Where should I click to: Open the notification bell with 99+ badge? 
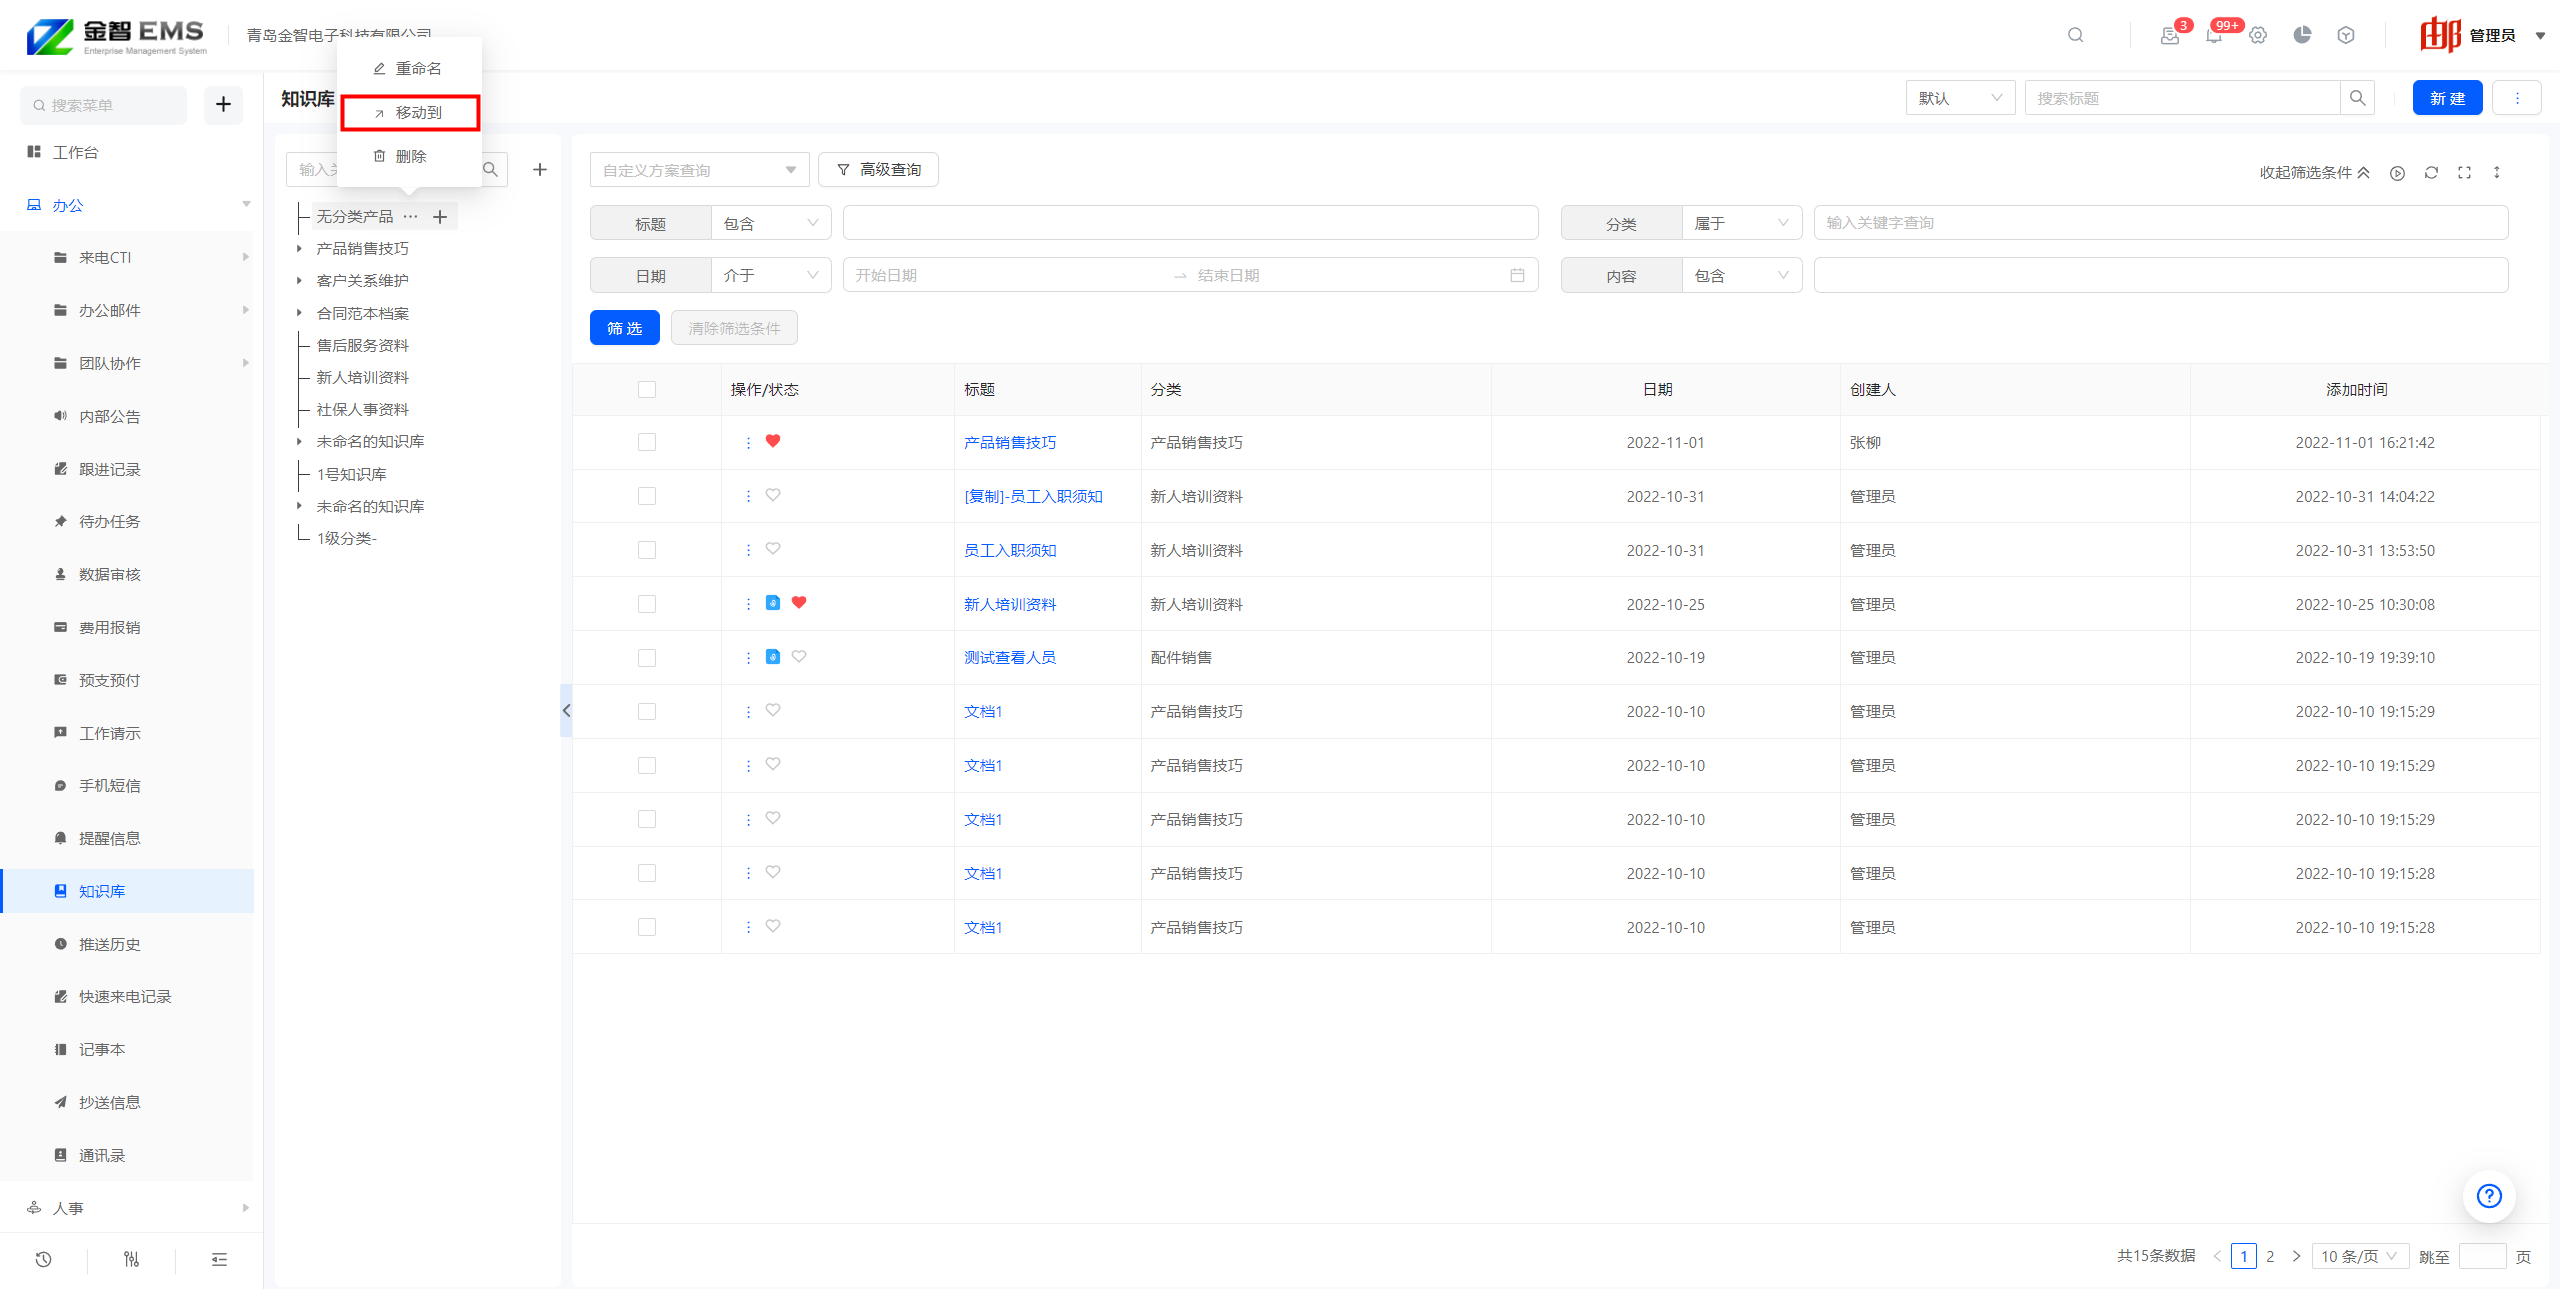pyautogui.click(x=2214, y=35)
